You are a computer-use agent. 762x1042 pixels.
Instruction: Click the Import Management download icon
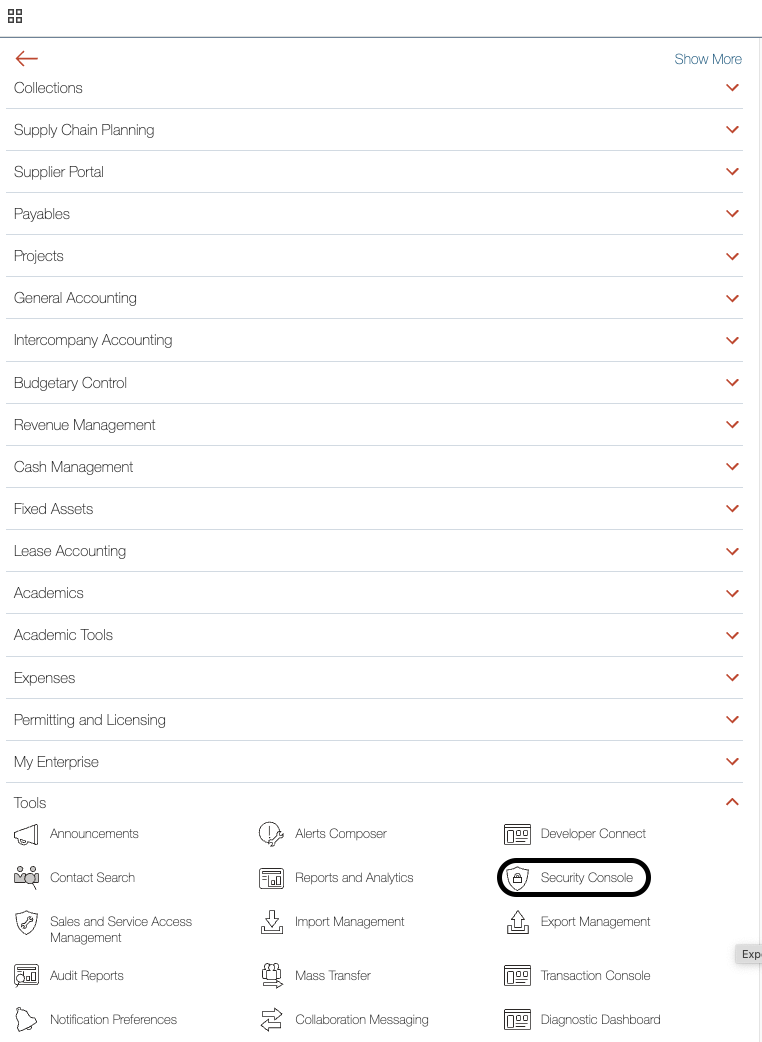(x=271, y=922)
